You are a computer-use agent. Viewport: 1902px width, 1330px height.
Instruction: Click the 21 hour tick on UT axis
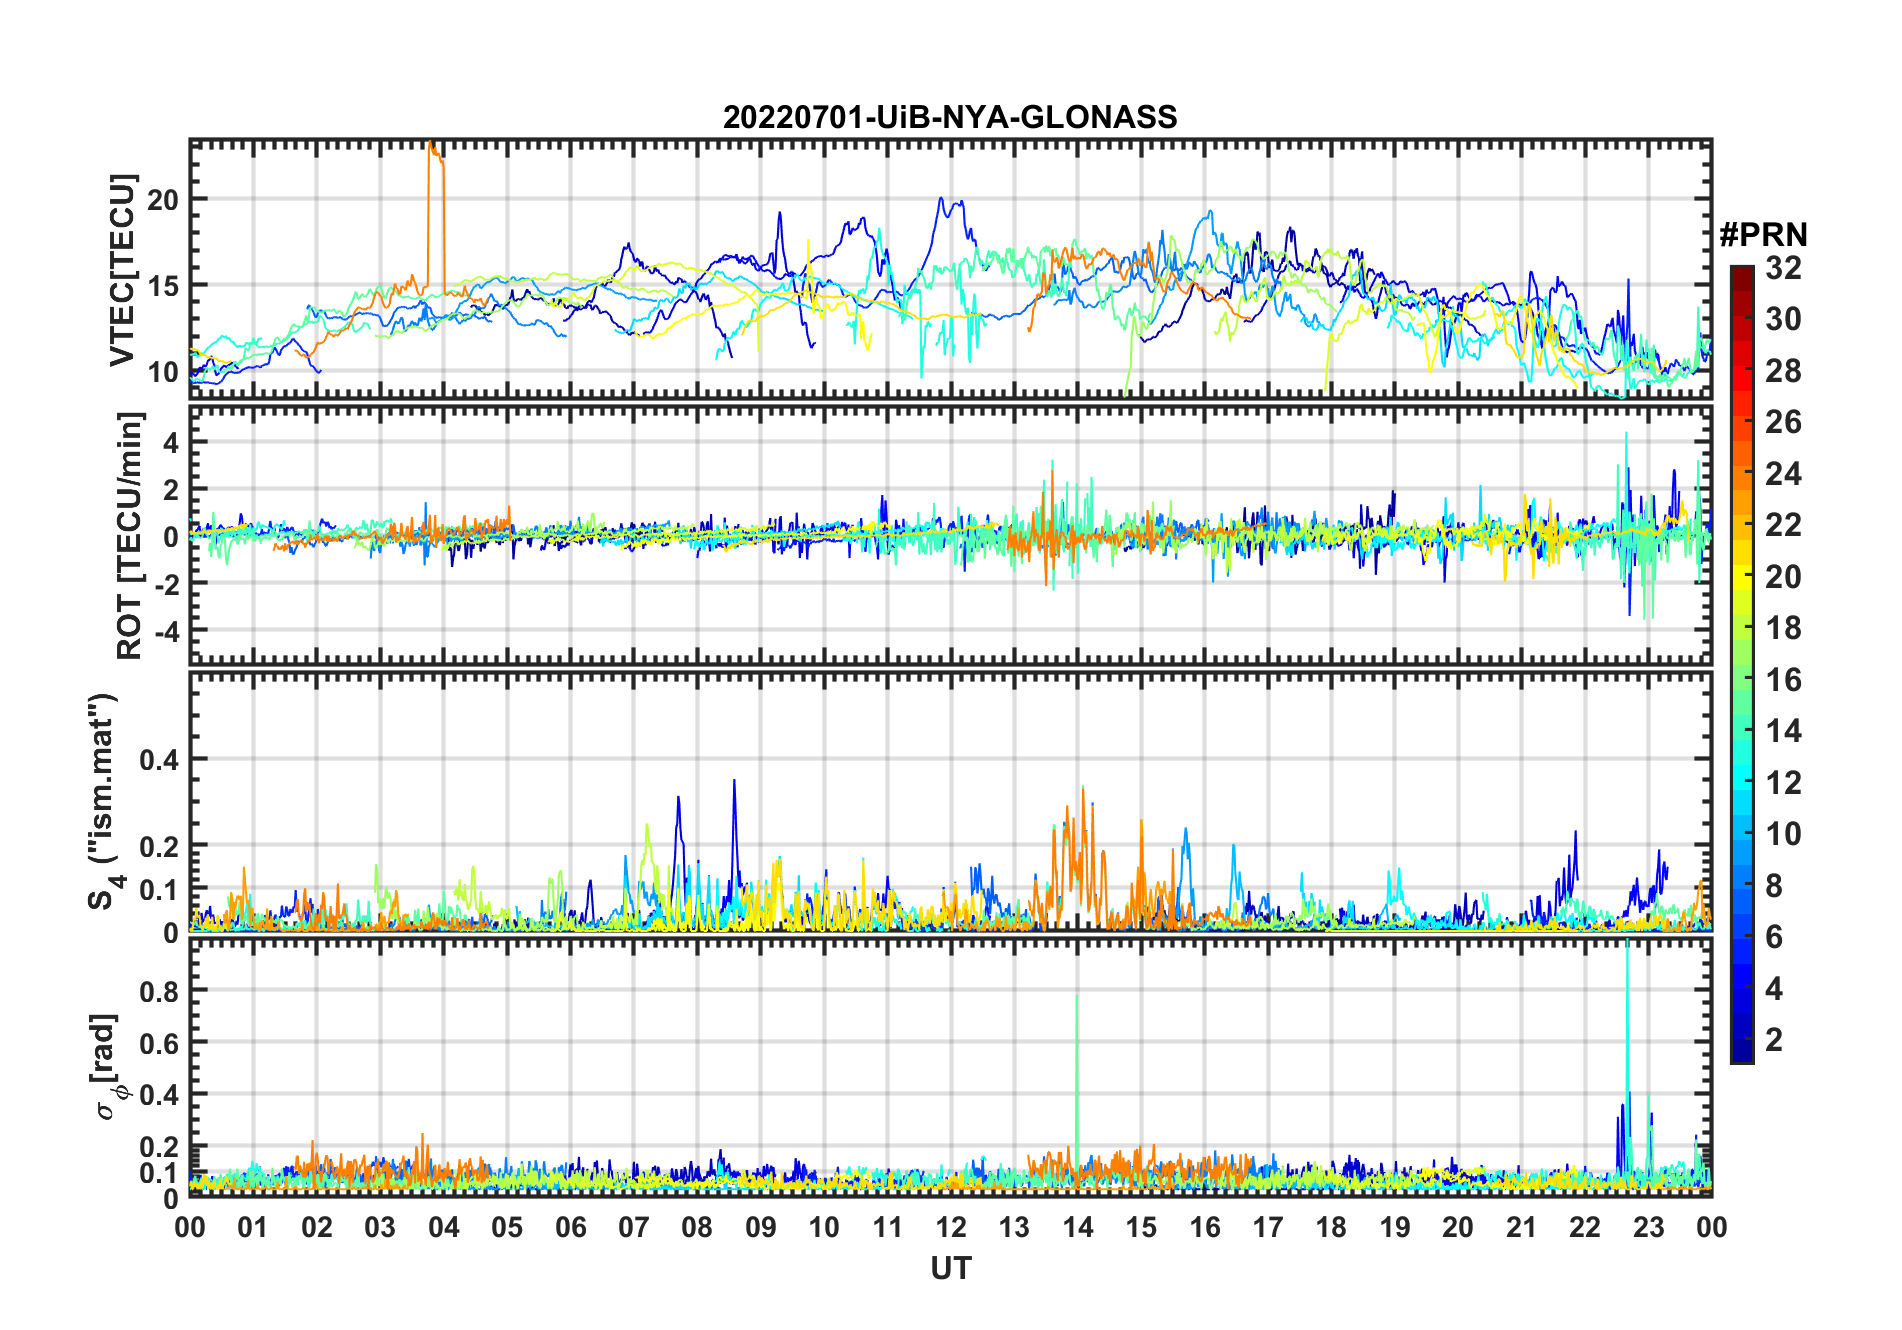click(x=1521, y=1227)
